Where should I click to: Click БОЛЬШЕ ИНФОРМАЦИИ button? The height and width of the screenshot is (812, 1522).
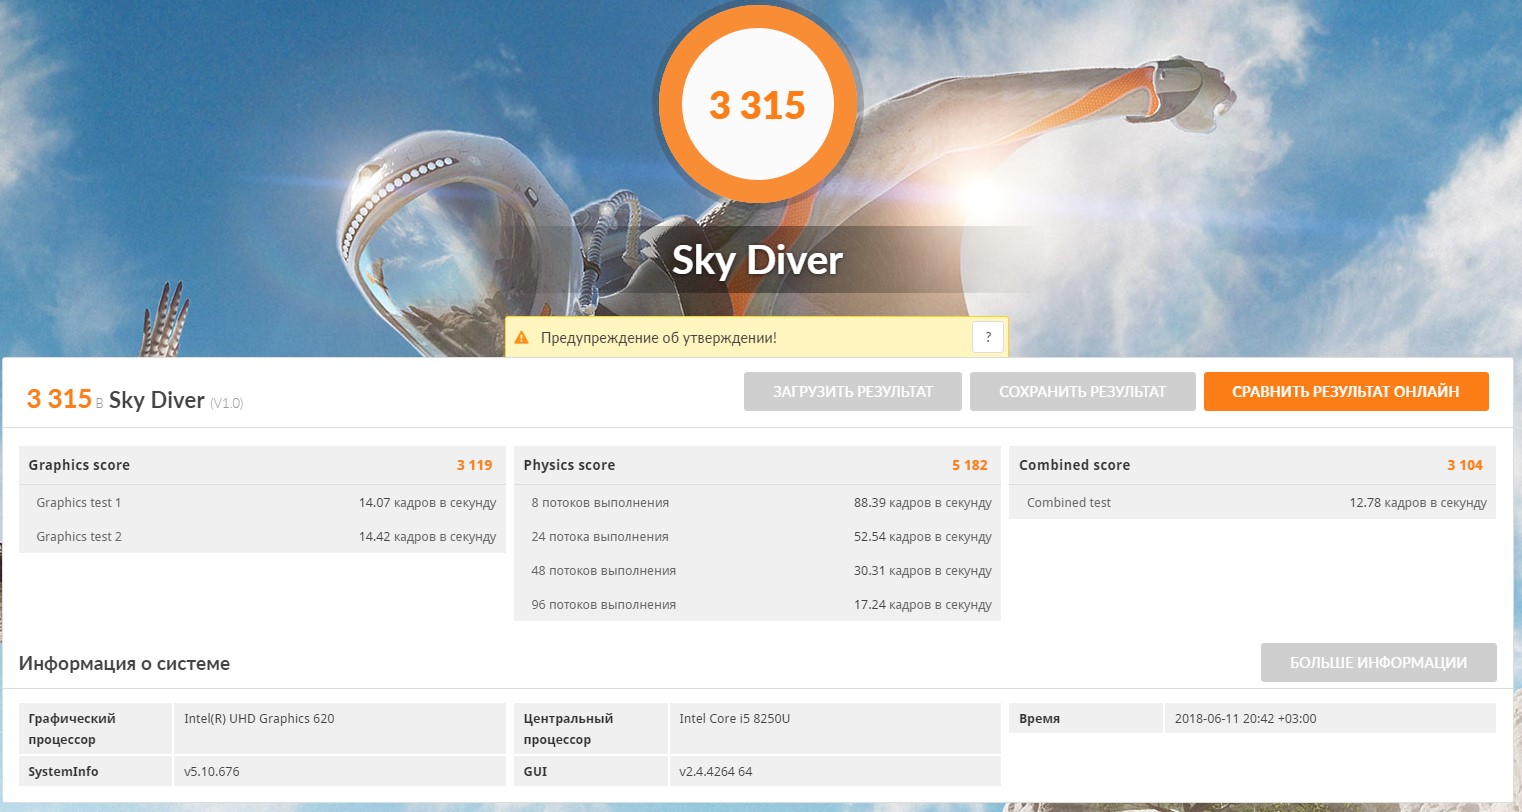[x=1378, y=663]
